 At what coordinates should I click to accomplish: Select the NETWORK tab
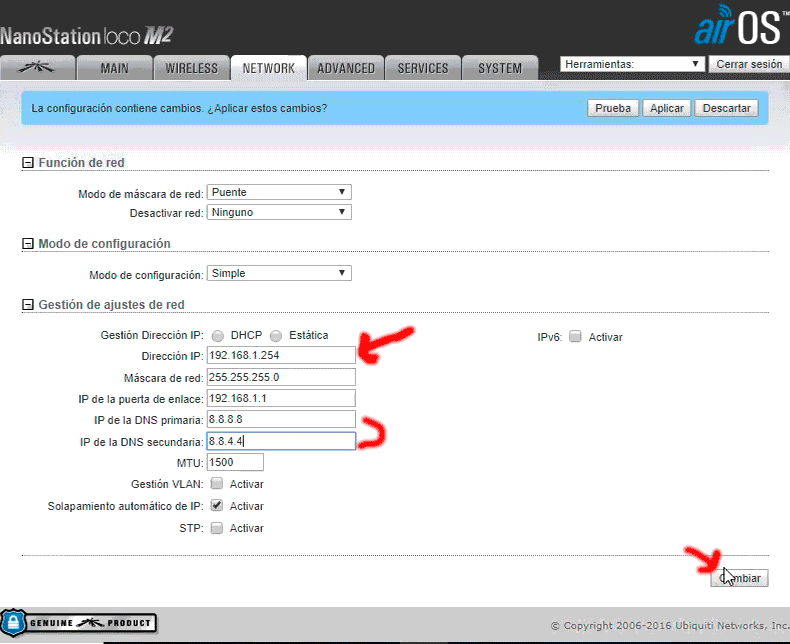click(x=269, y=68)
